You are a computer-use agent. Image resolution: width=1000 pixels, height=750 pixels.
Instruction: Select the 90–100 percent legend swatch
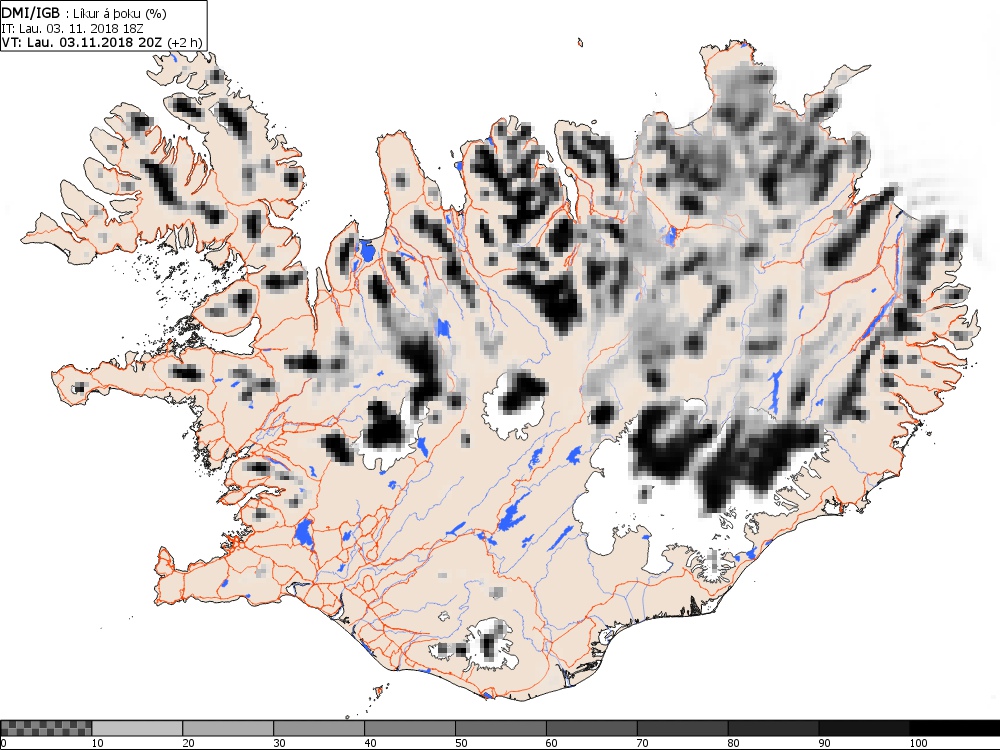click(x=864, y=728)
